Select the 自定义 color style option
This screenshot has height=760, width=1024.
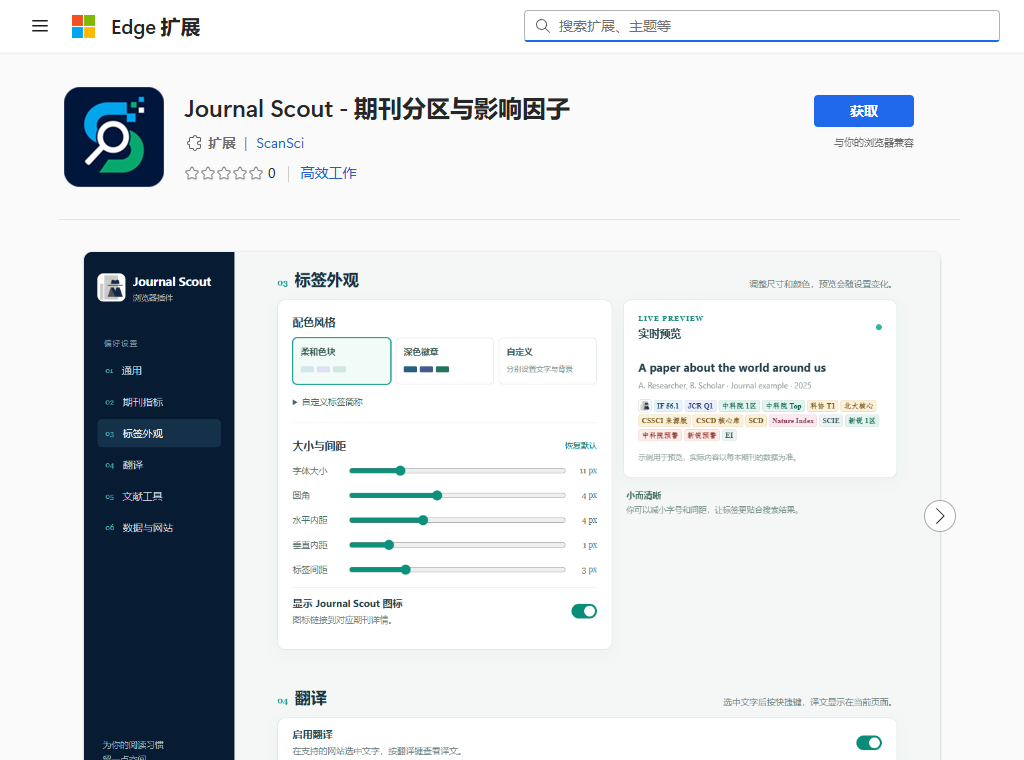[x=547, y=360]
